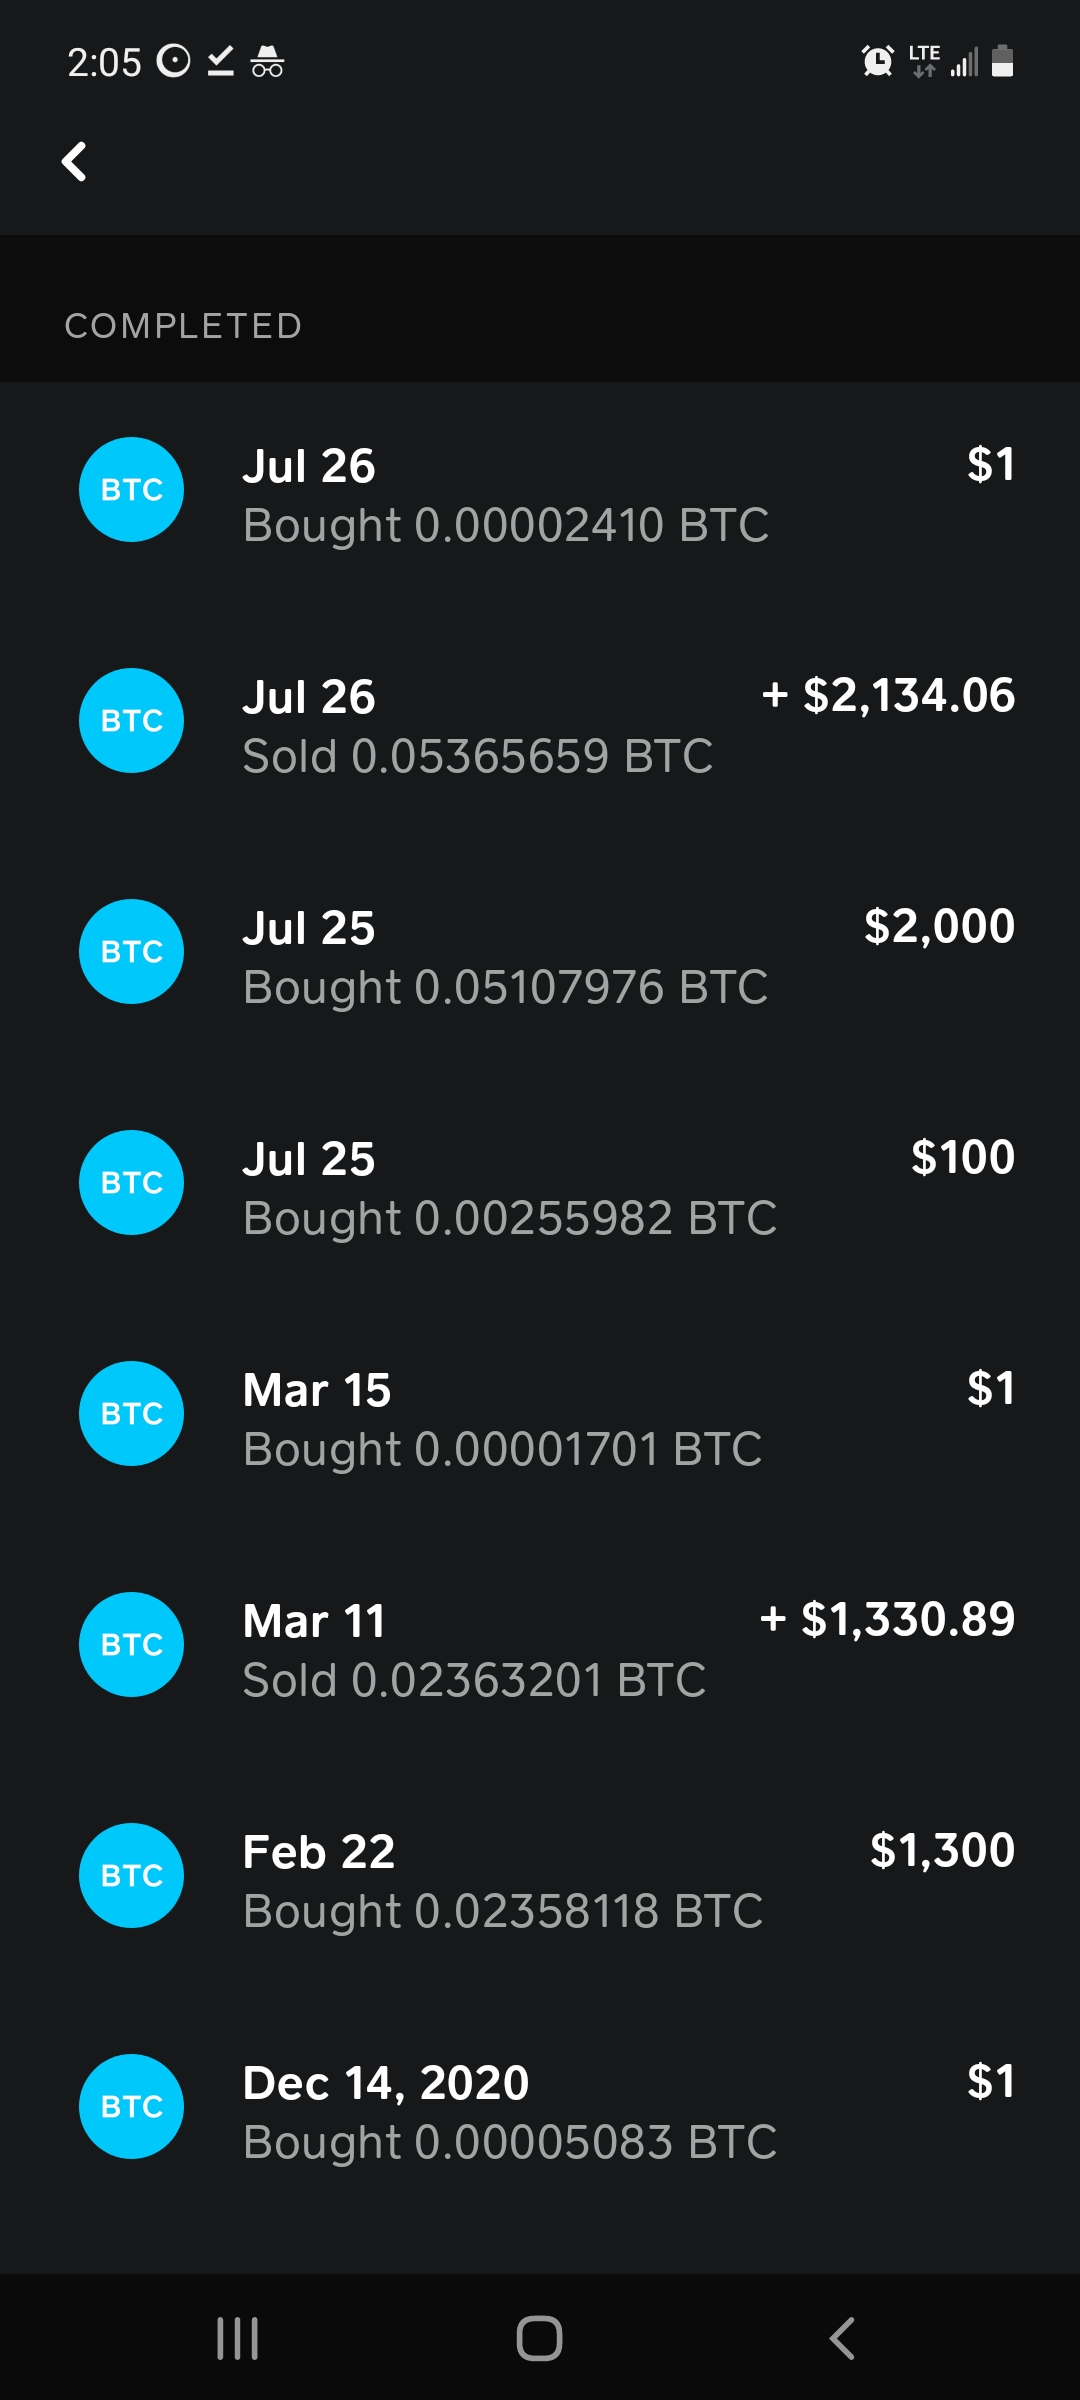Tap BTC icon for Mar 11 sale

pos(131,1645)
